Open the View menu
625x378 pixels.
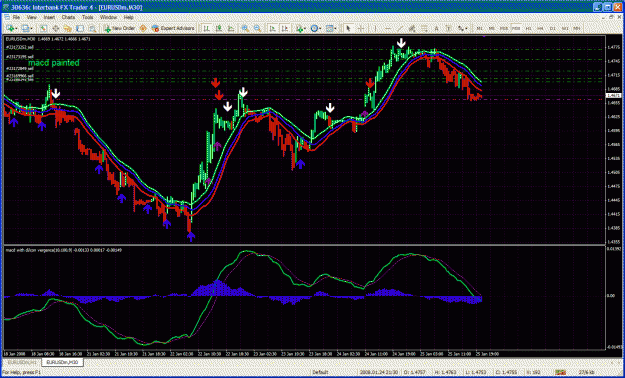click(x=31, y=18)
